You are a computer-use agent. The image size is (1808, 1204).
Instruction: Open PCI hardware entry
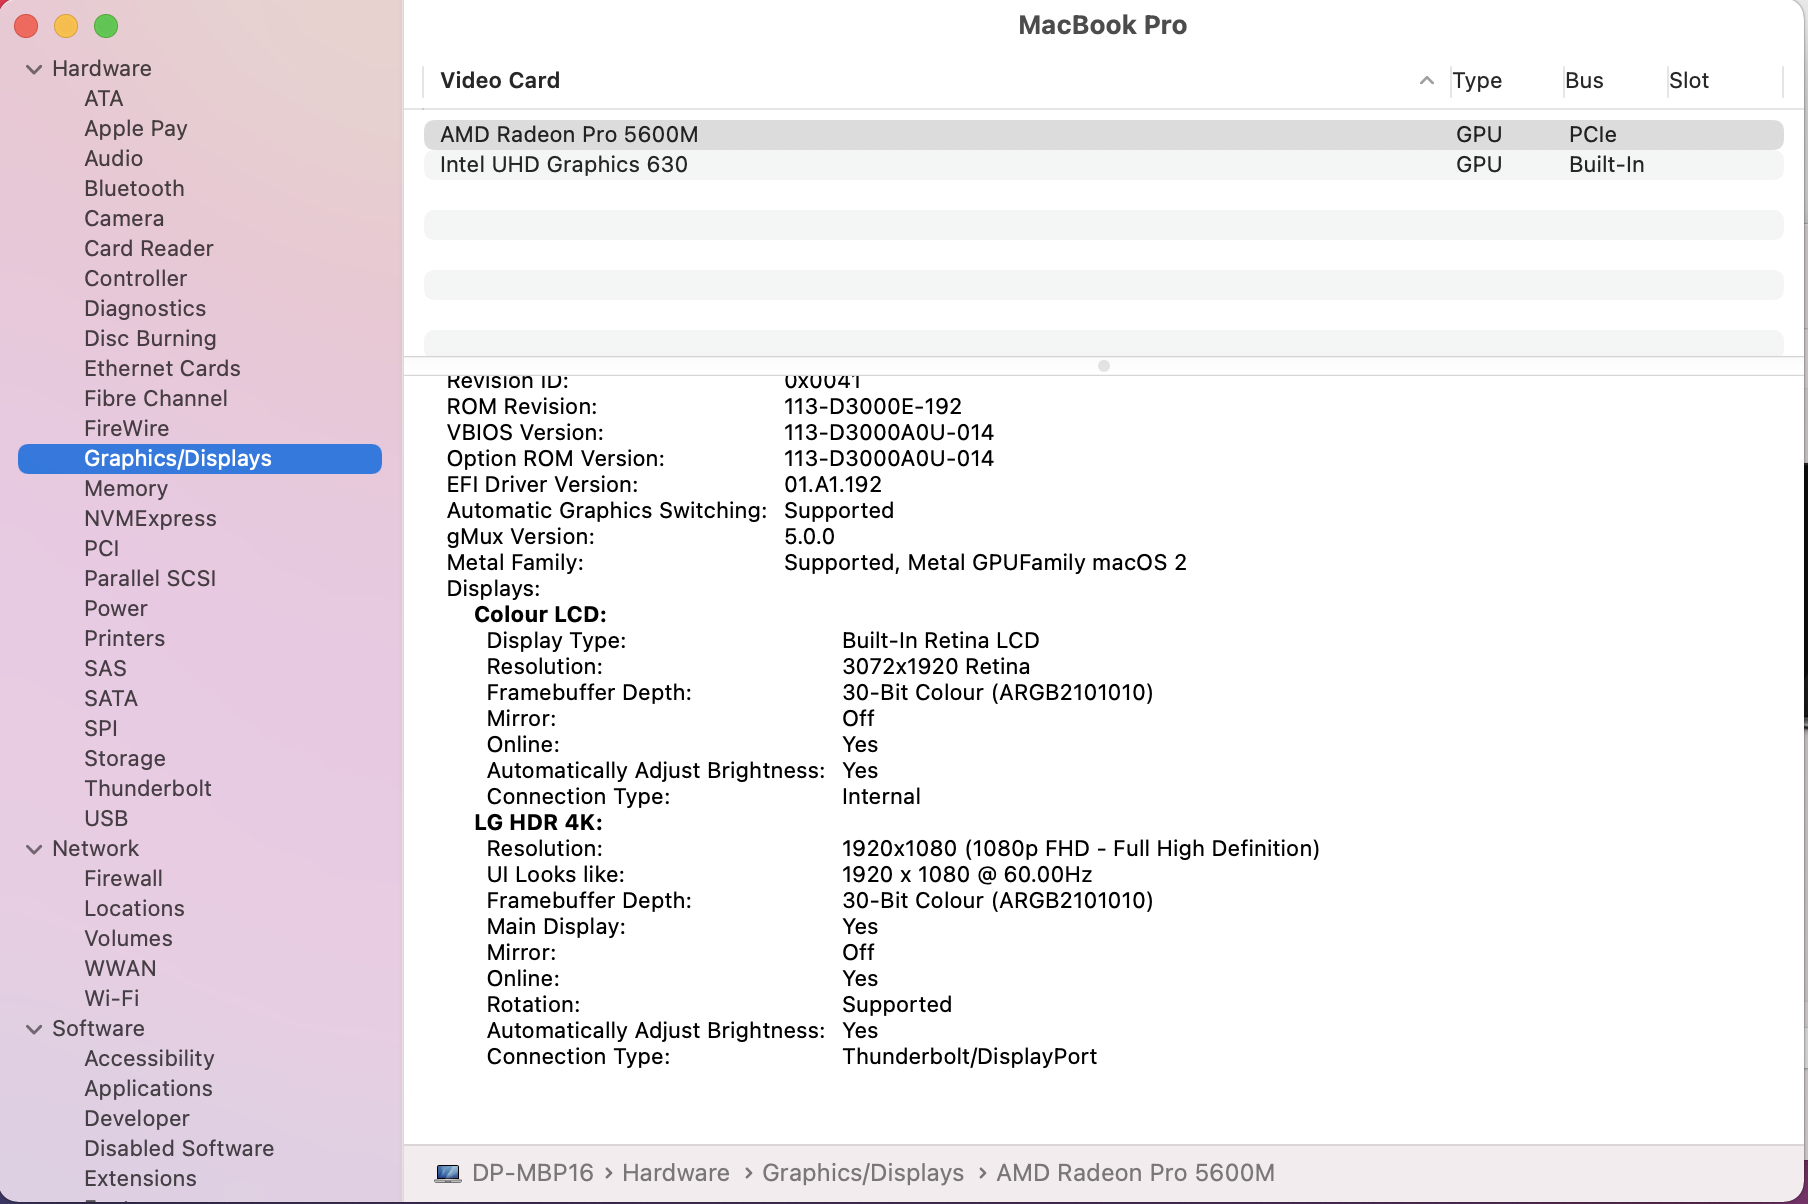point(102,549)
